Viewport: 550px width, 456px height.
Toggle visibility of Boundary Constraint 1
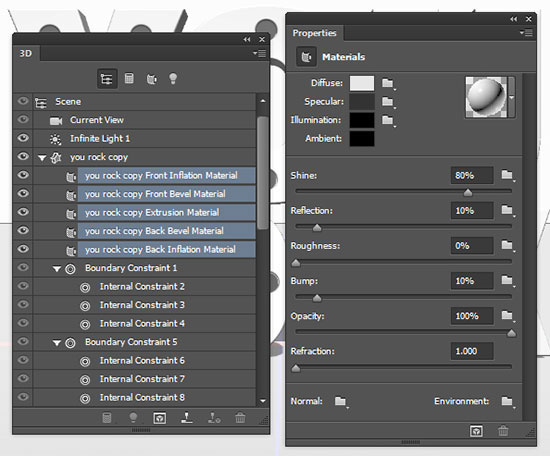[x=23, y=267]
